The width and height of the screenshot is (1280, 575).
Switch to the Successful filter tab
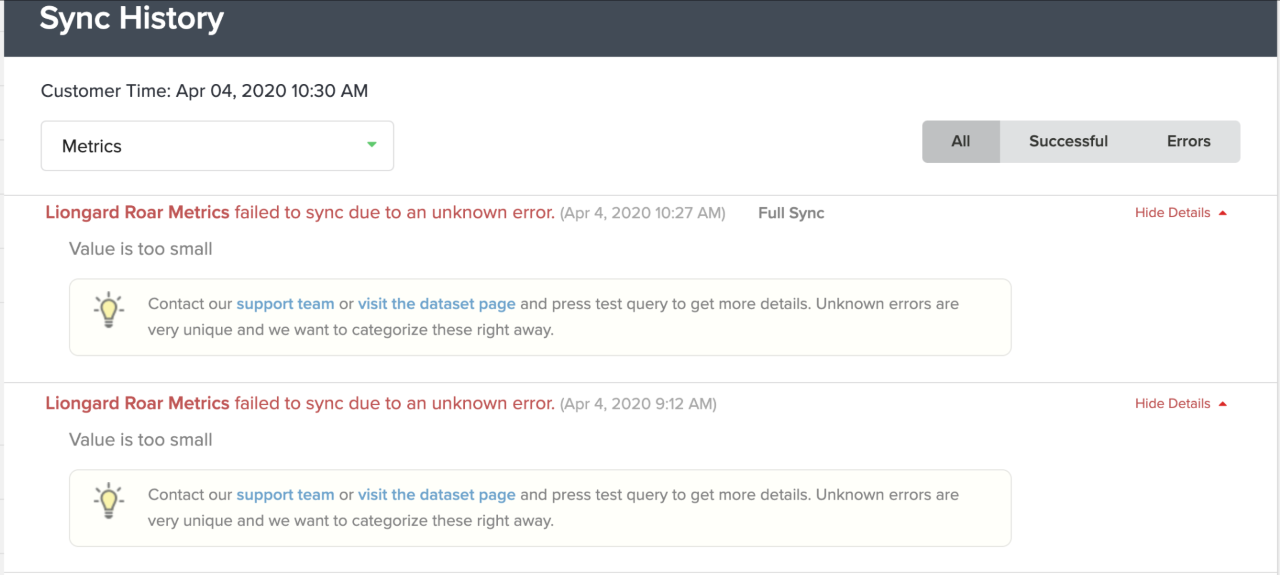click(1068, 141)
